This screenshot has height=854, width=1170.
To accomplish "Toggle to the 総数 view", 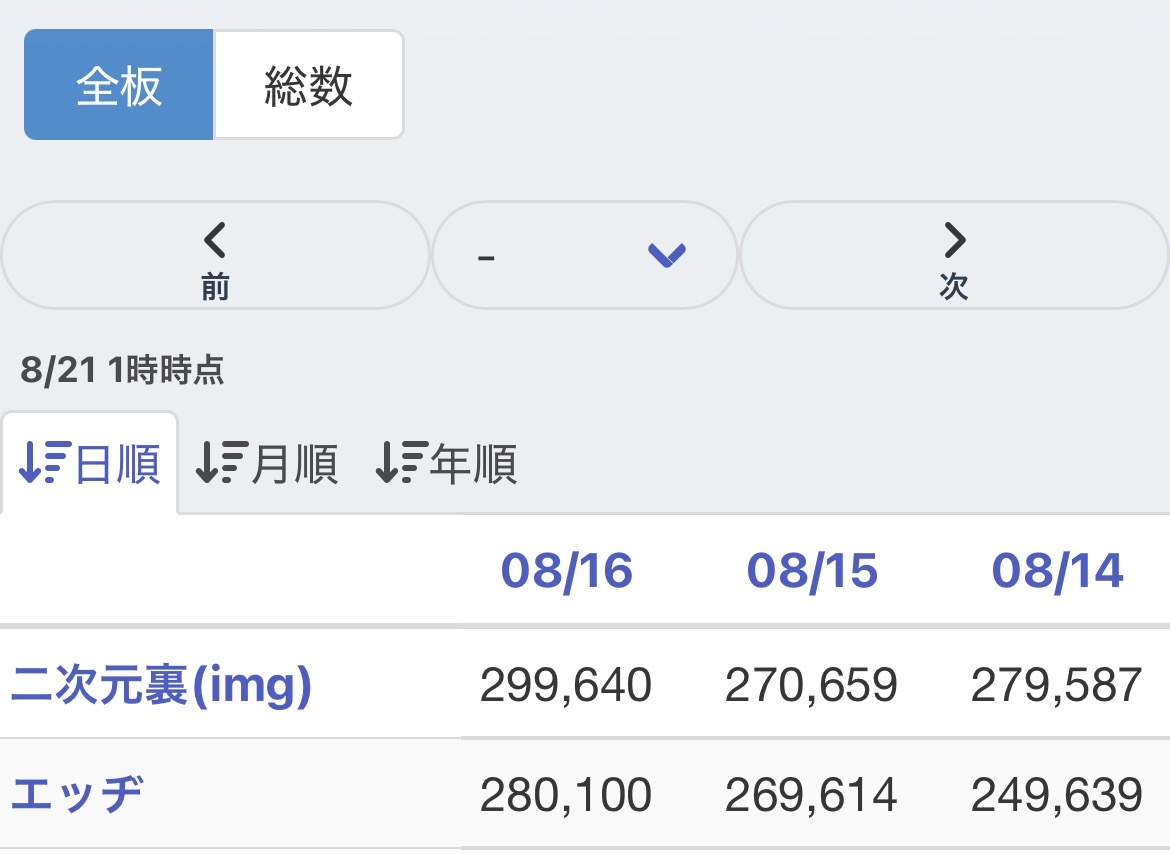I will coord(309,84).
